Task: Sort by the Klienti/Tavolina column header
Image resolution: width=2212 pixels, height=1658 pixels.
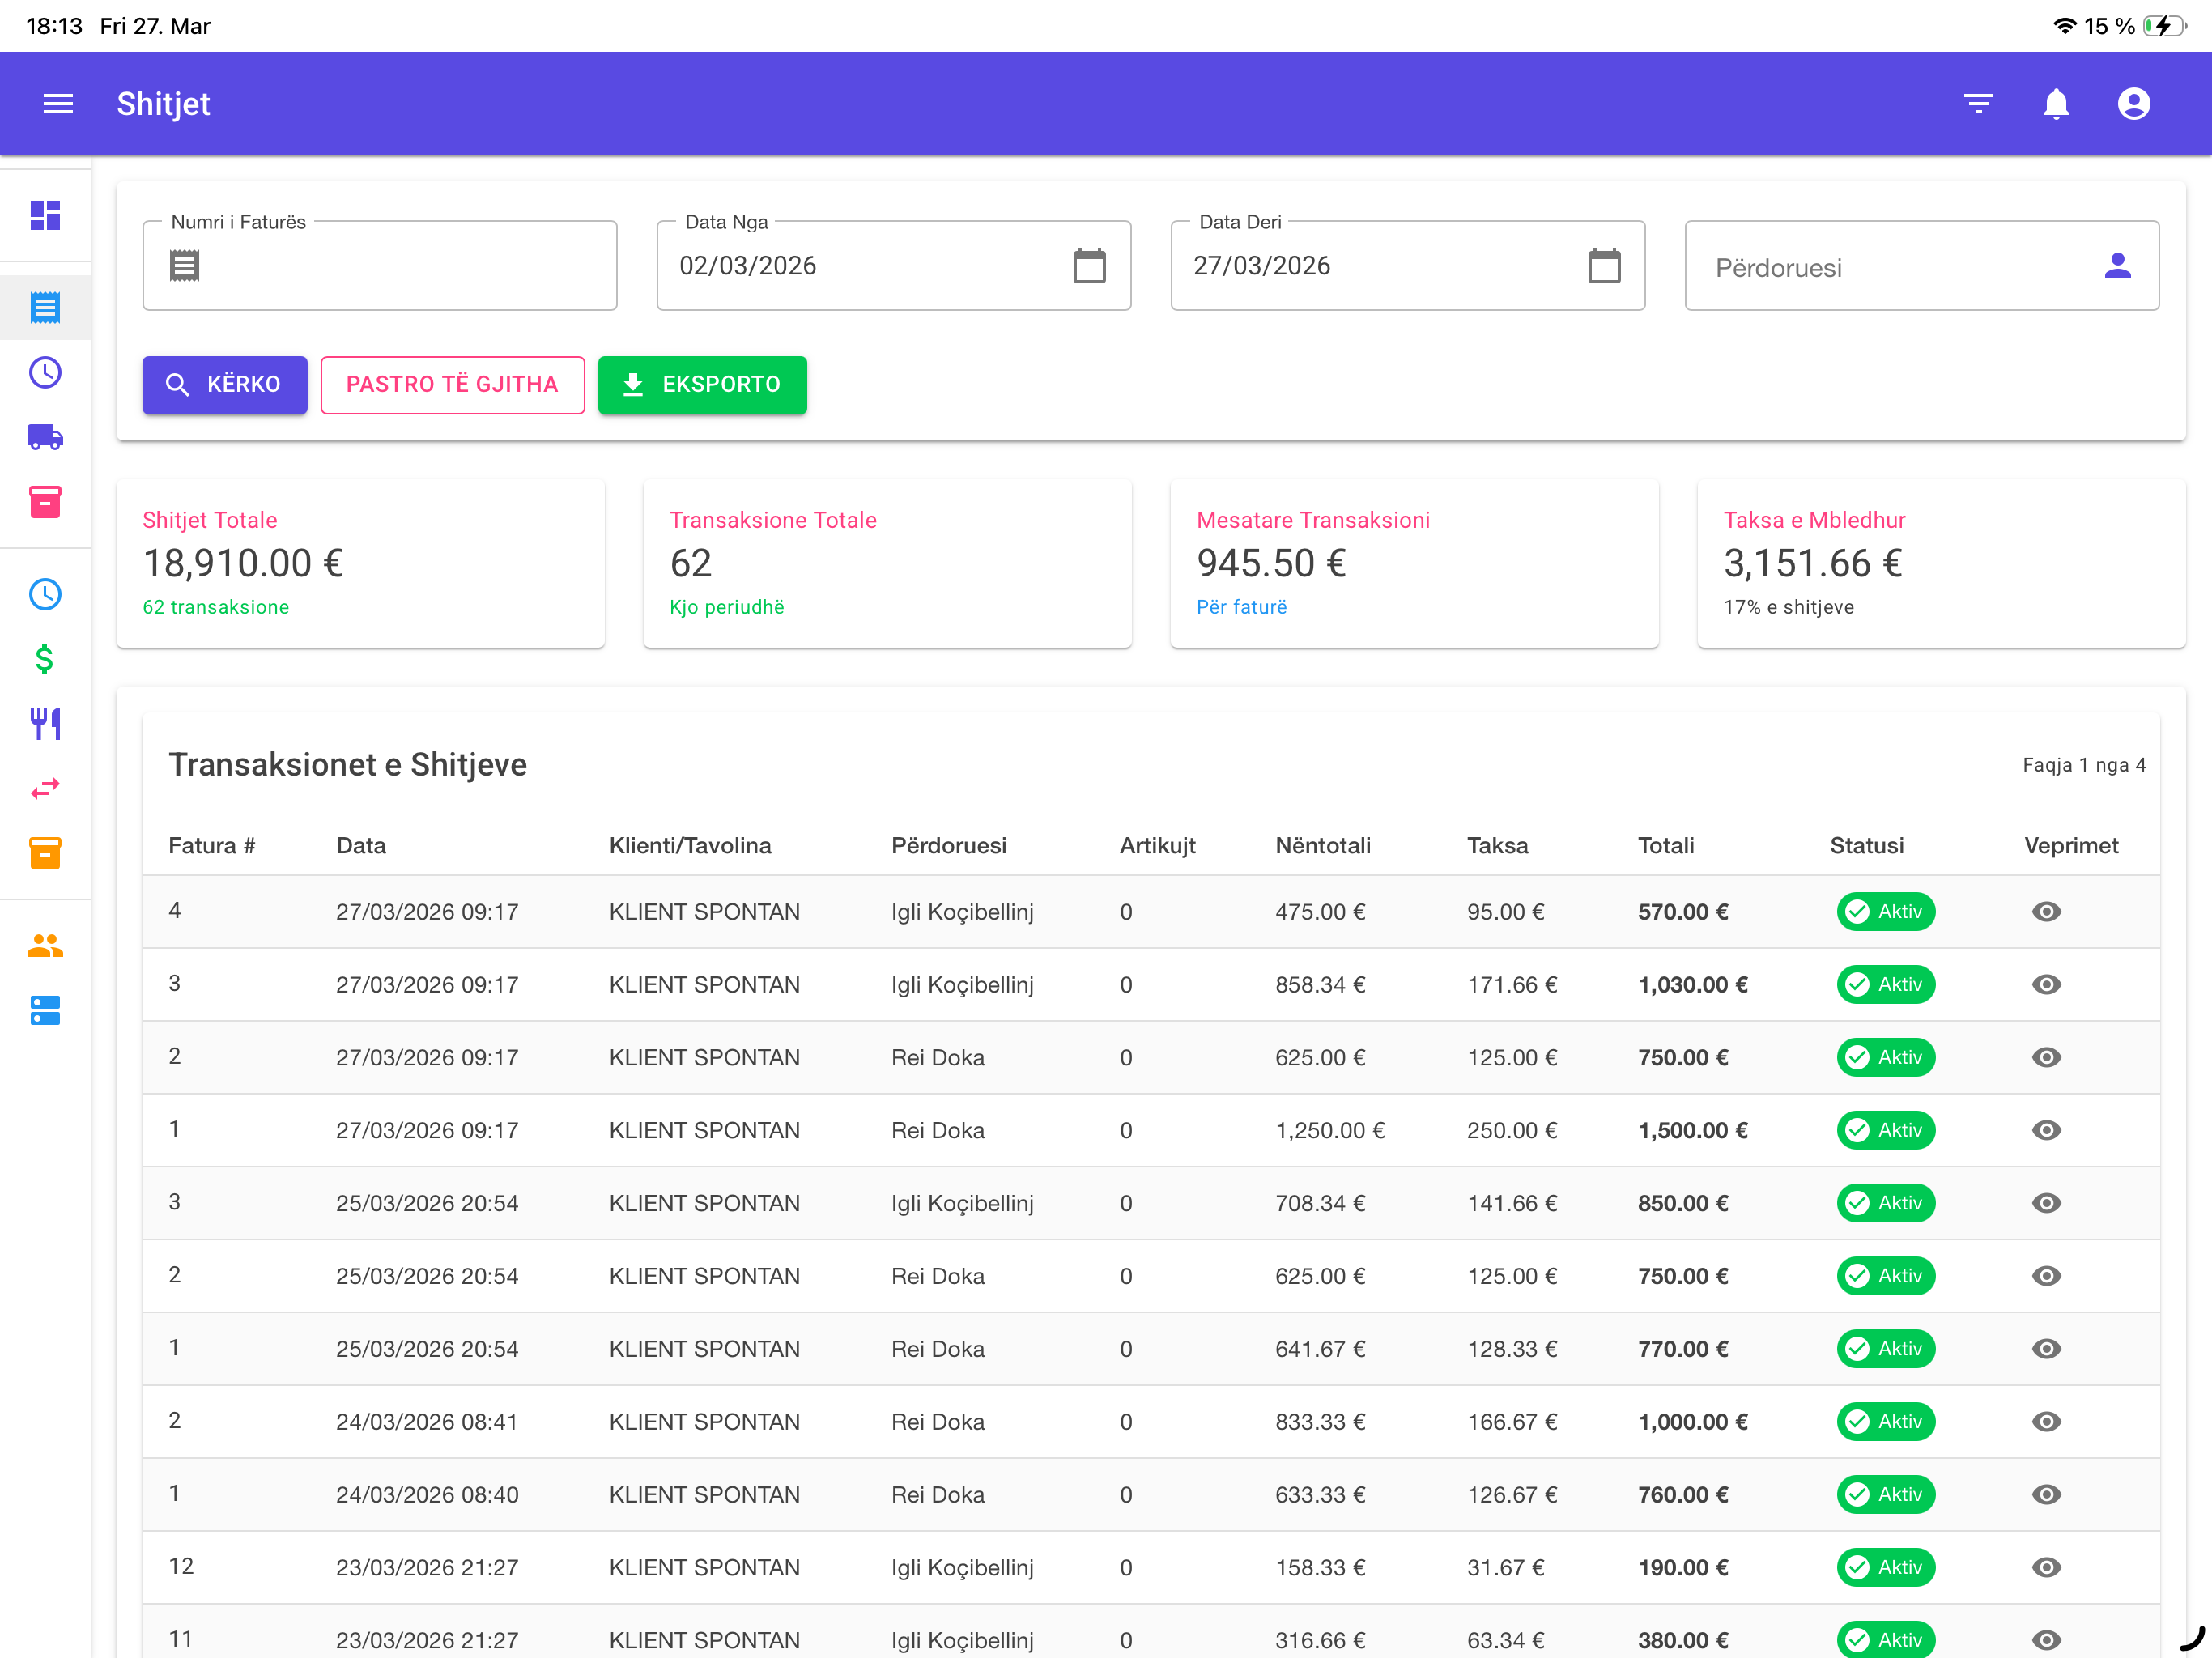Action: coord(690,846)
